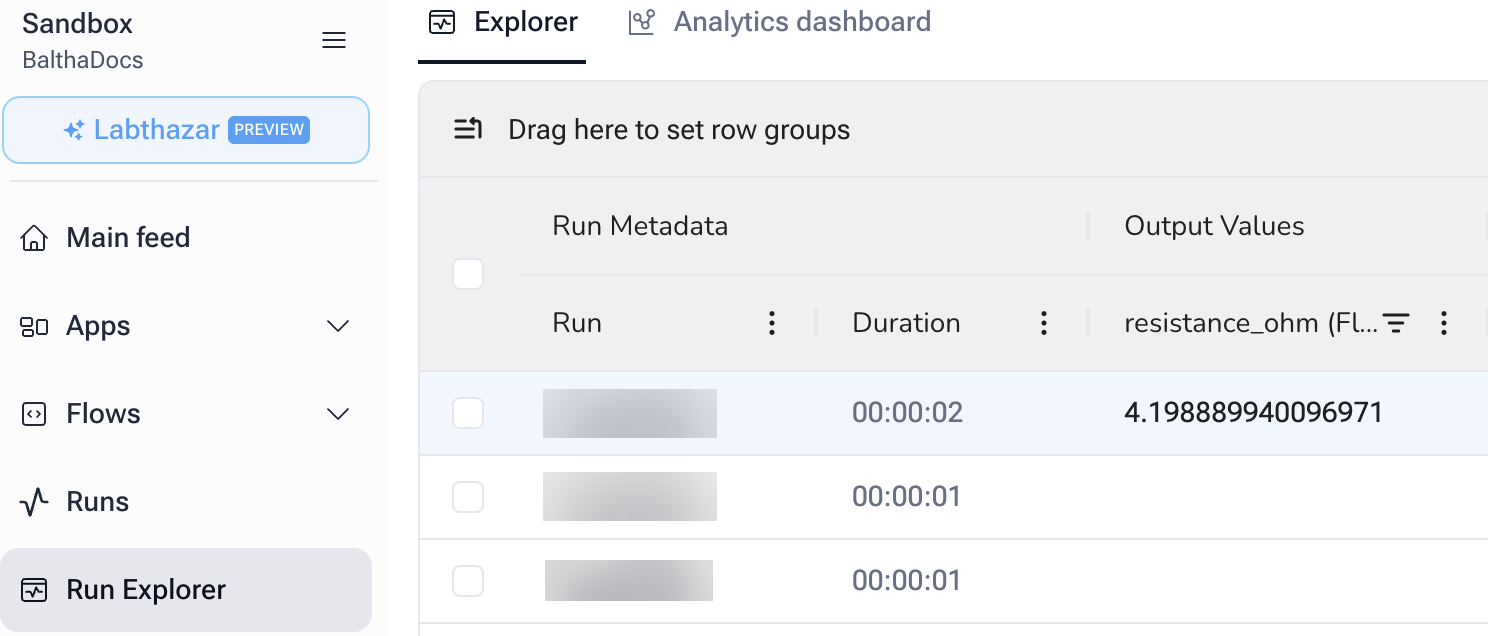The width and height of the screenshot is (1488, 636).
Task: Click the Runs pulse icon
Action: pyautogui.click(x=34, y=502)
